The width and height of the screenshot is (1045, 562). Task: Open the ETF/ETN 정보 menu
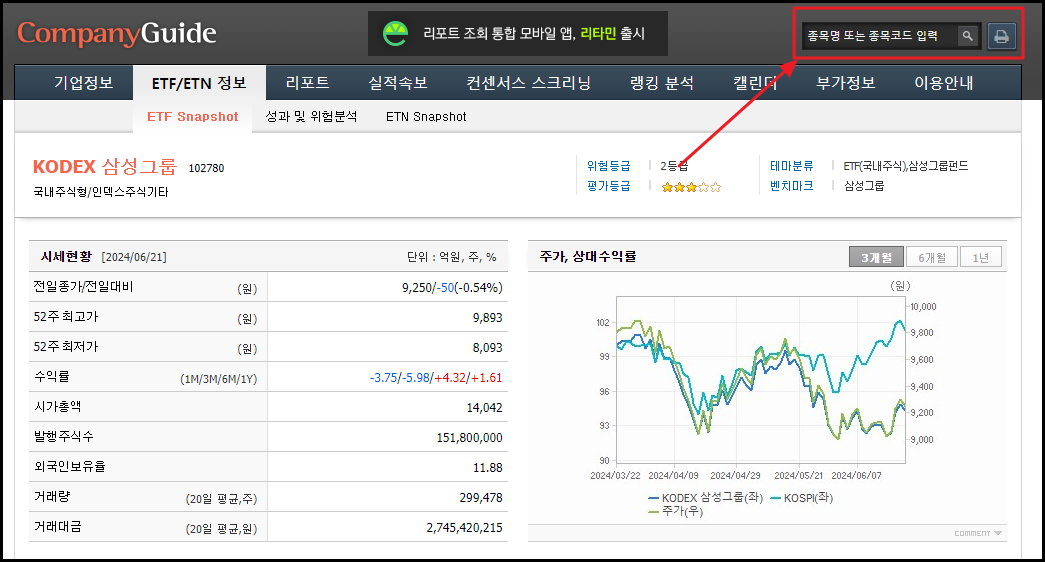[x=199, y=83]
